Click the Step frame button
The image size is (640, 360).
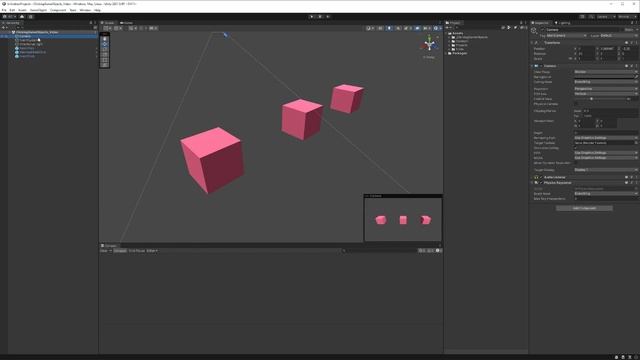click(328, 17)
